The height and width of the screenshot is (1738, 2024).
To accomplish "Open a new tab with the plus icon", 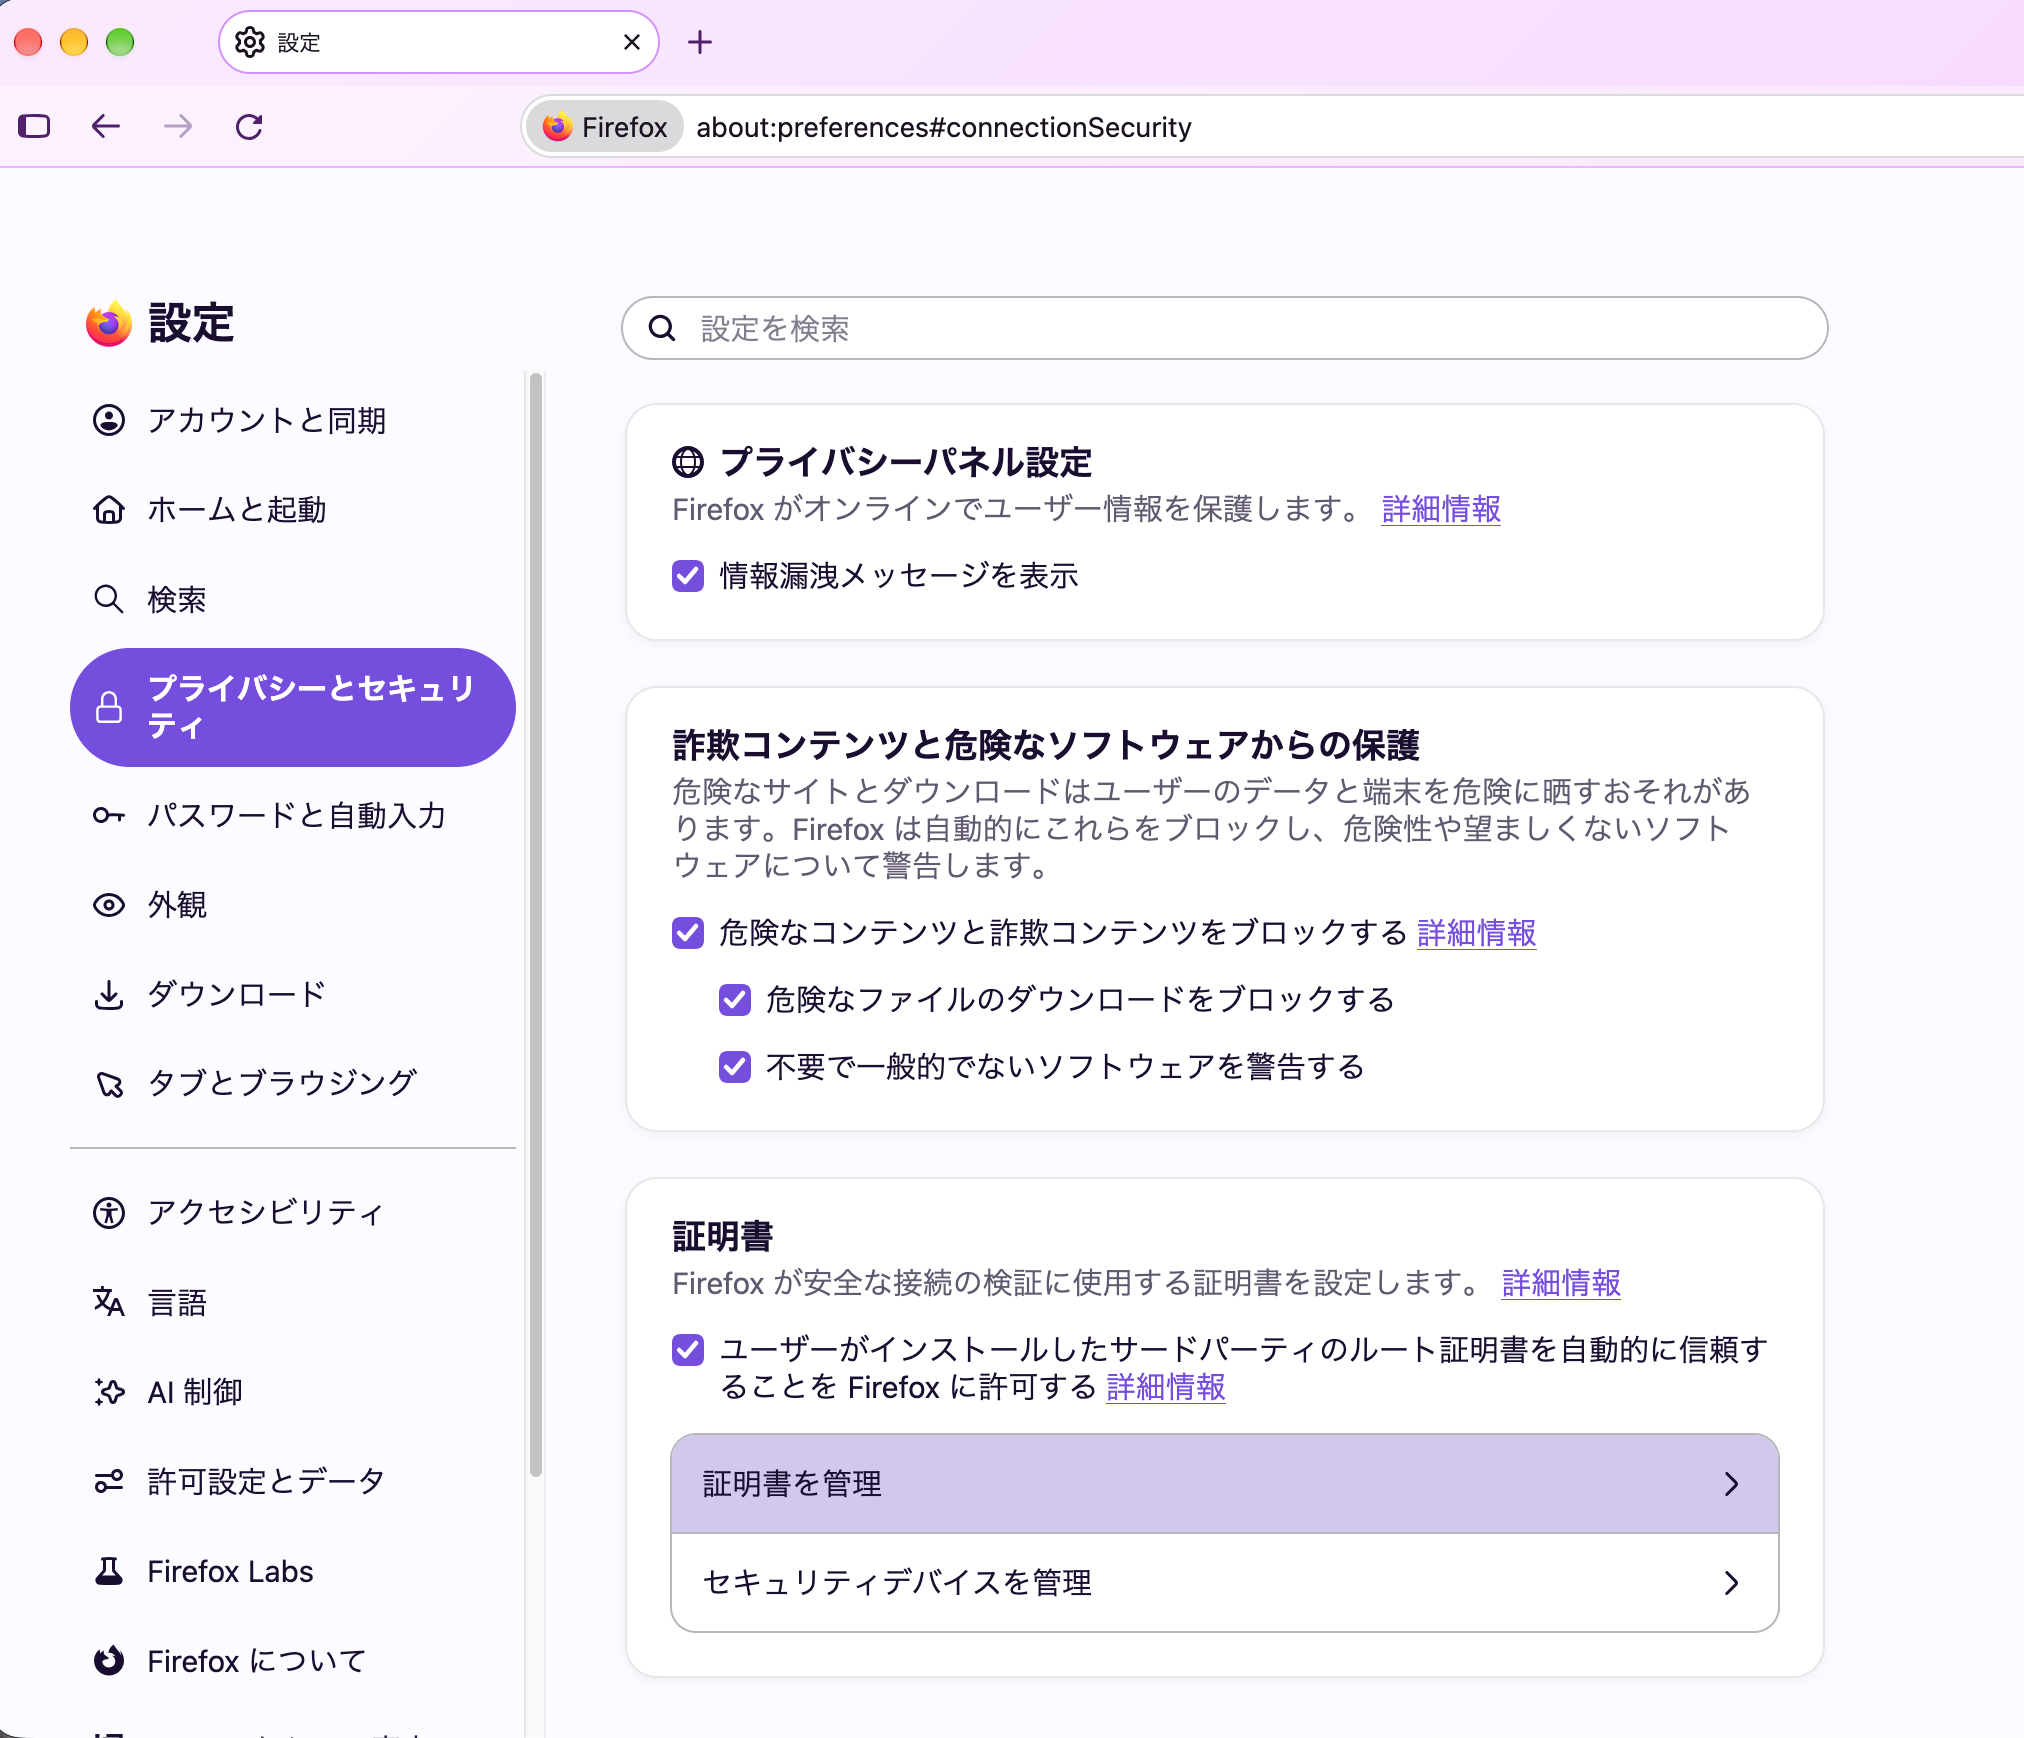I will tap(700, 42).
